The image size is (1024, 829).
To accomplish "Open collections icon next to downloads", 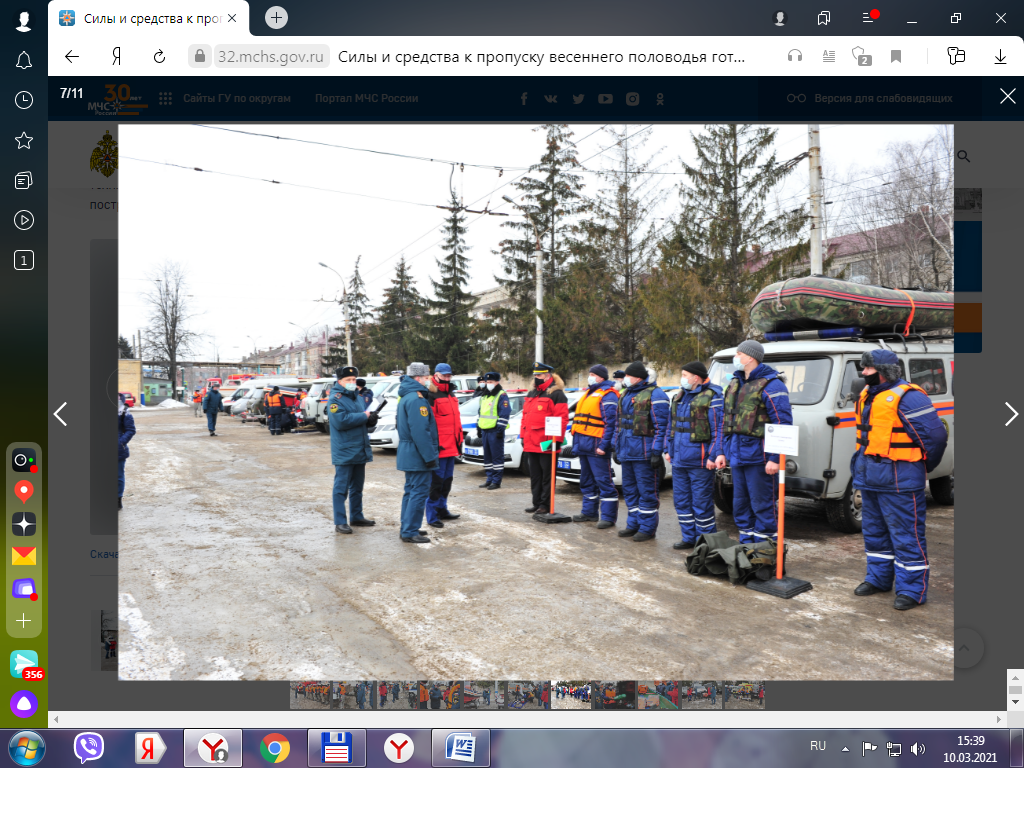I will tap(956, 56).
